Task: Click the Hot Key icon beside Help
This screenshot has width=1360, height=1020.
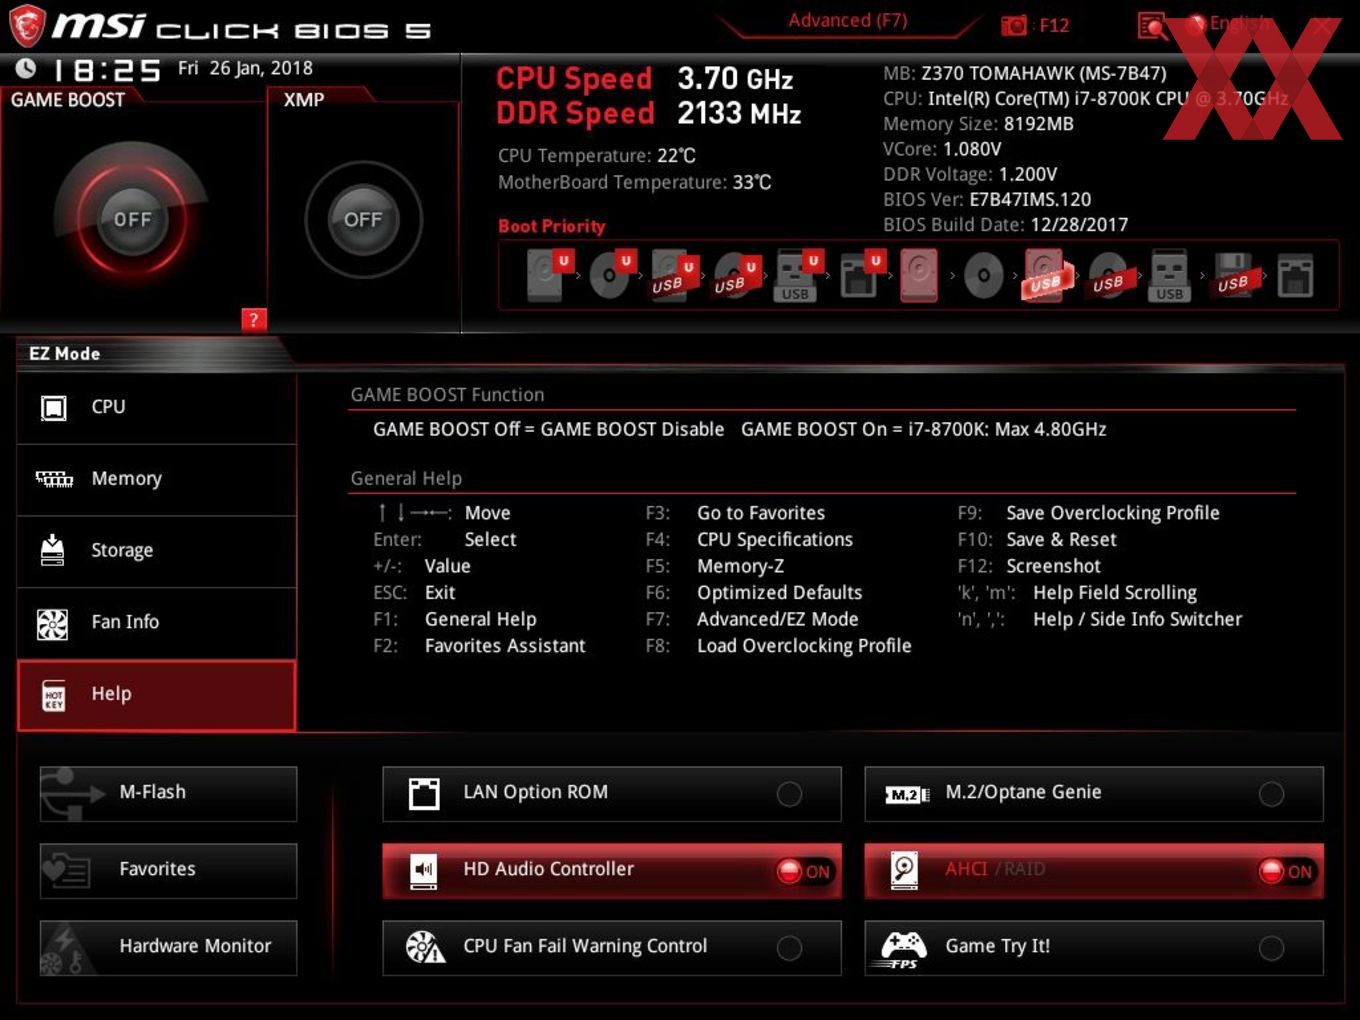Action: (54, 695)
